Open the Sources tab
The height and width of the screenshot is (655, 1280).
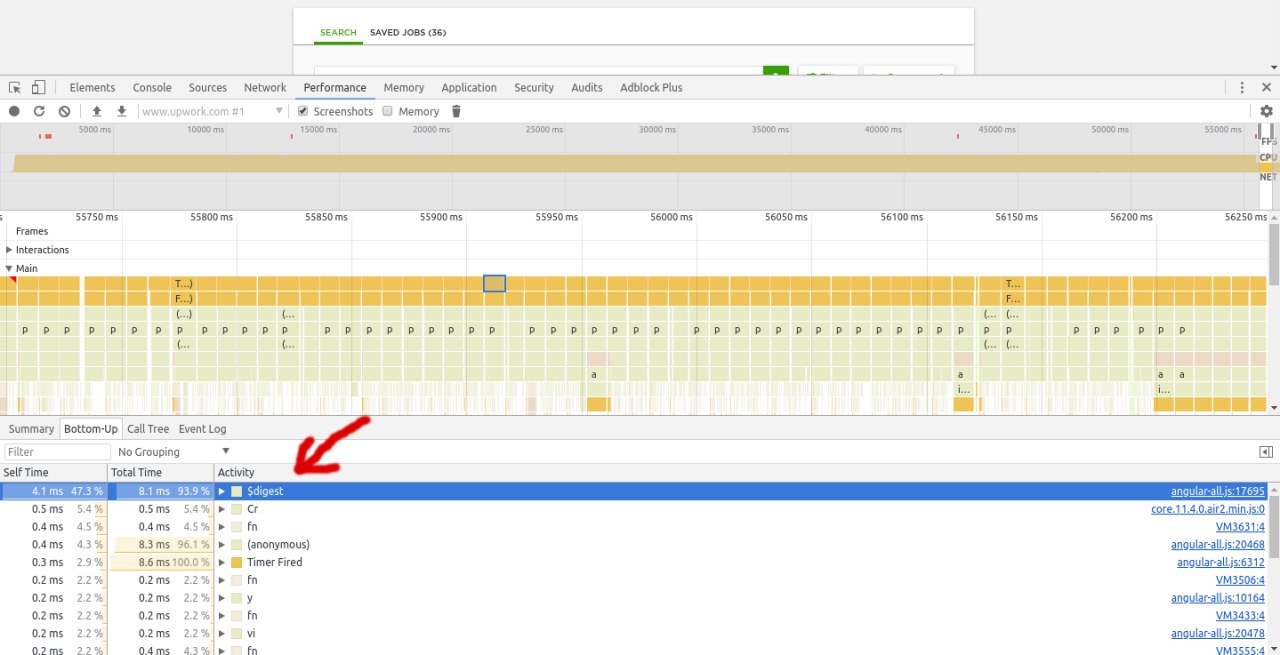click(207, 88)
